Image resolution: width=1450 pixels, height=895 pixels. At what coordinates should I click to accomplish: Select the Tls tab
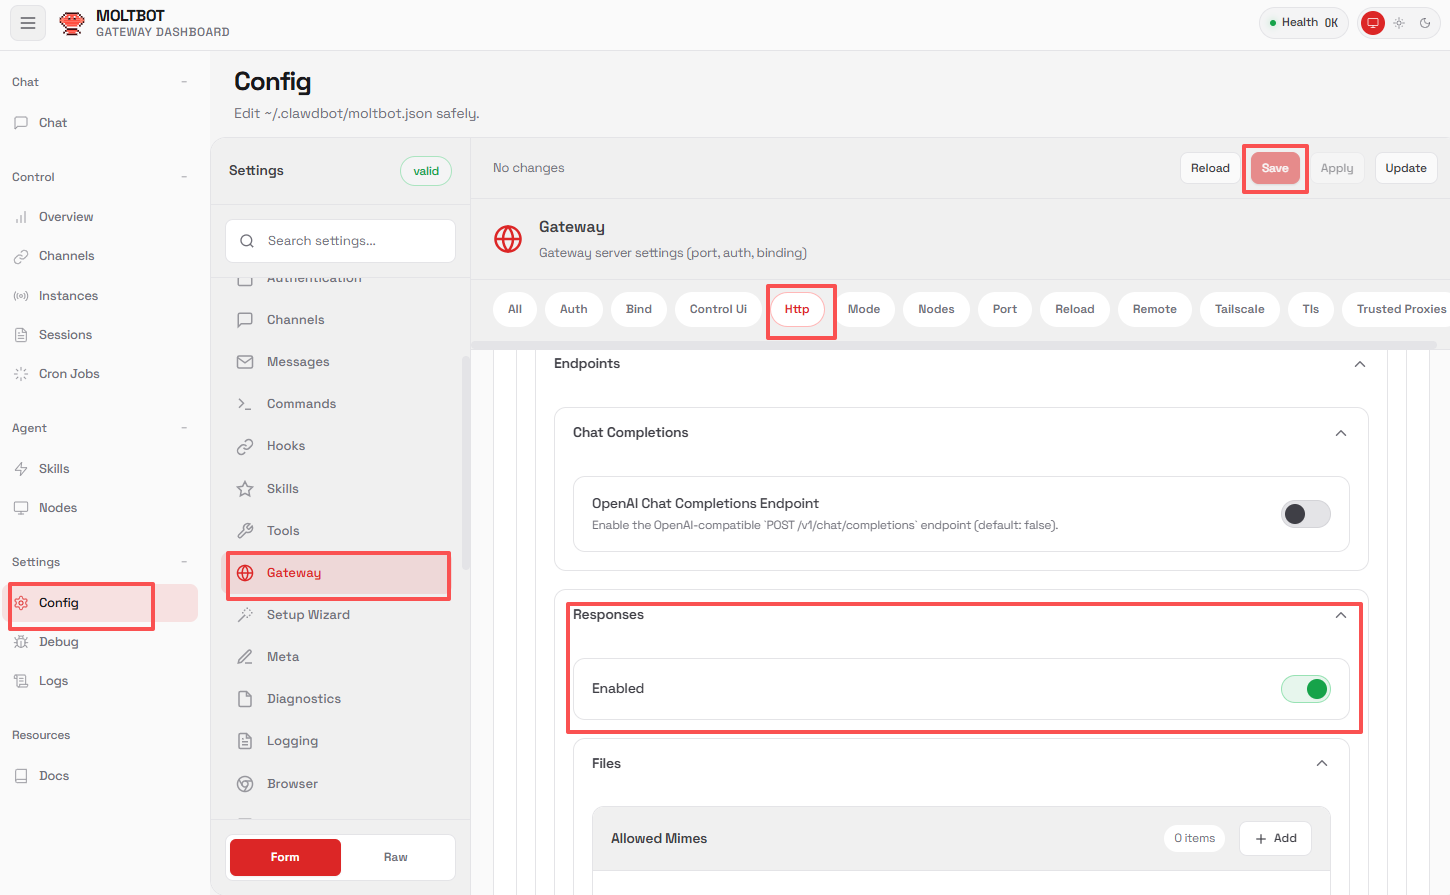[1311, 309]
